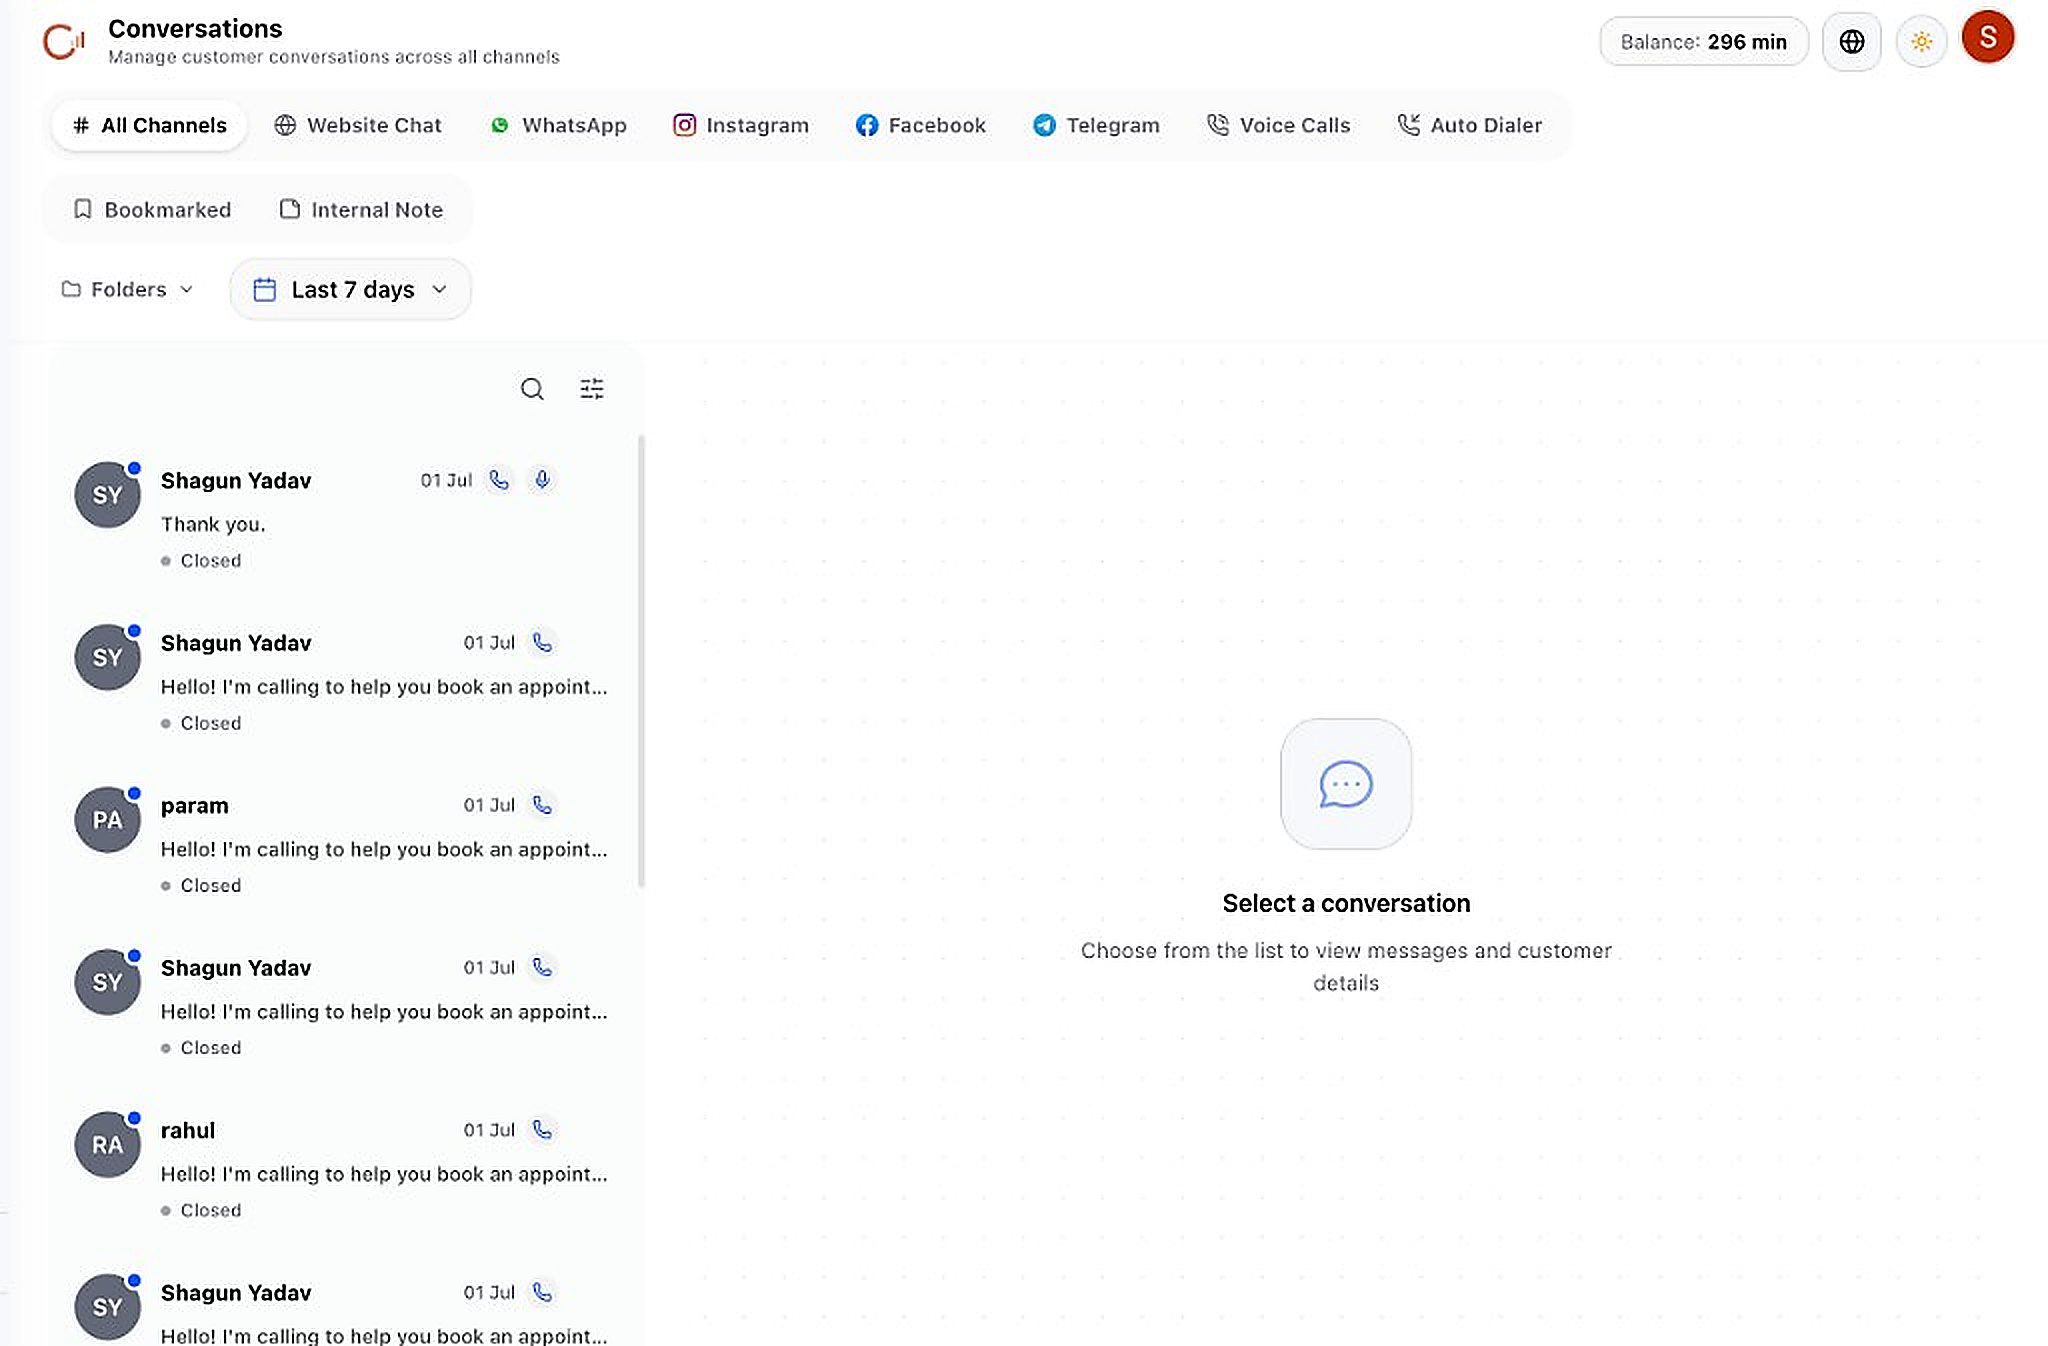Click the folder icon beside Folders
This screenshot has height=1346, width=2048.
coord(71,289)
